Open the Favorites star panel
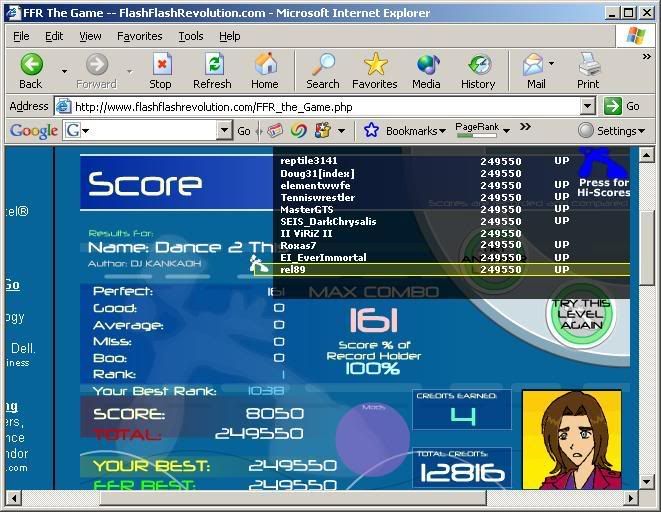Screen dimensions: 661x512 coord(375,70)
